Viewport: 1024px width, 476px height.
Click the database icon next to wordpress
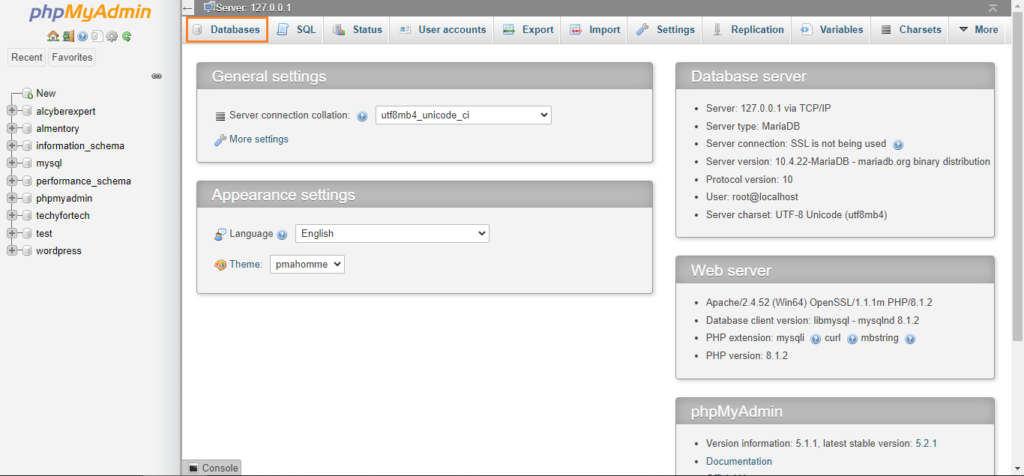(27, 251)
